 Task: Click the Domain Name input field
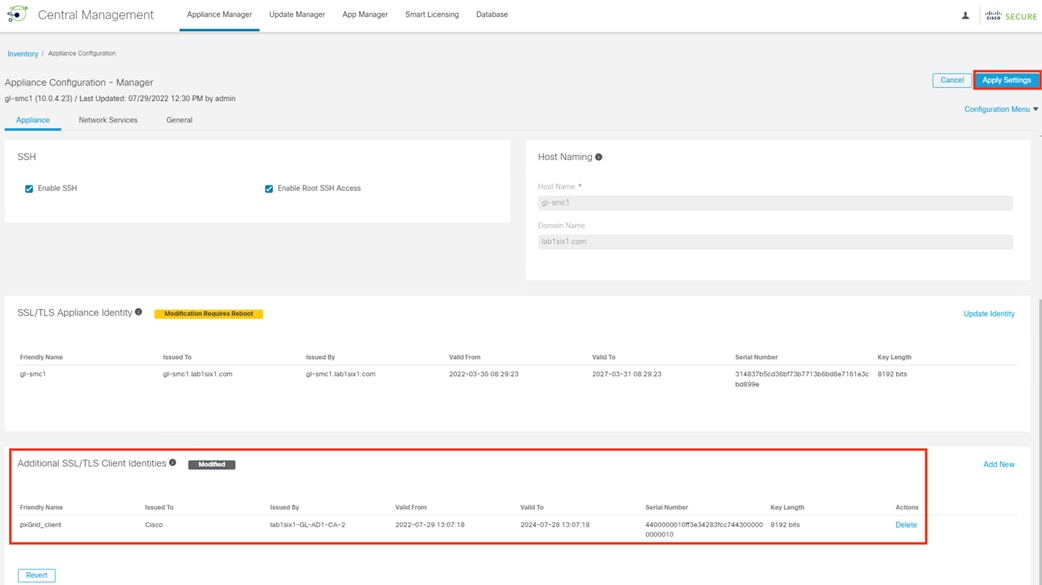pyautogui.click(x=775, y=242)
